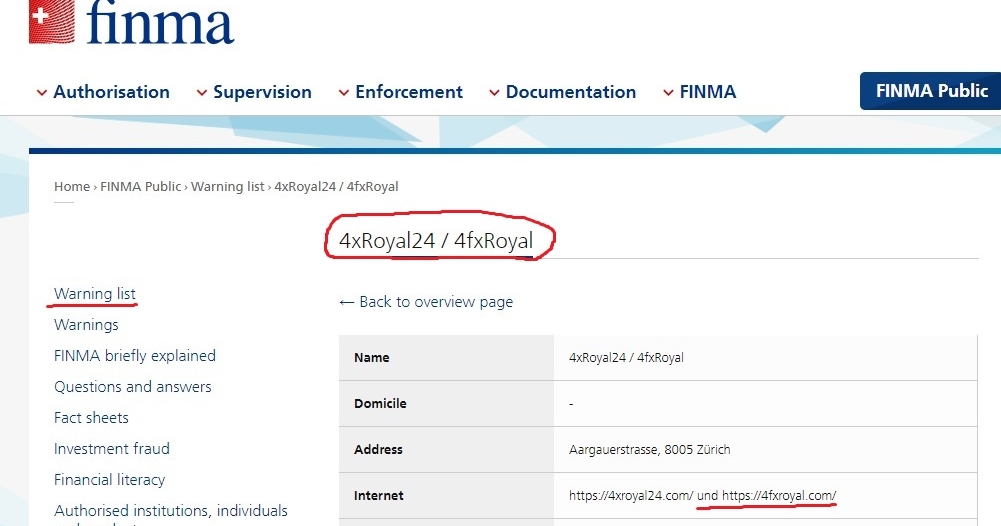Open FINMA briefly explained sidebar link
The image size is (1001, 526).
(135, 356)
